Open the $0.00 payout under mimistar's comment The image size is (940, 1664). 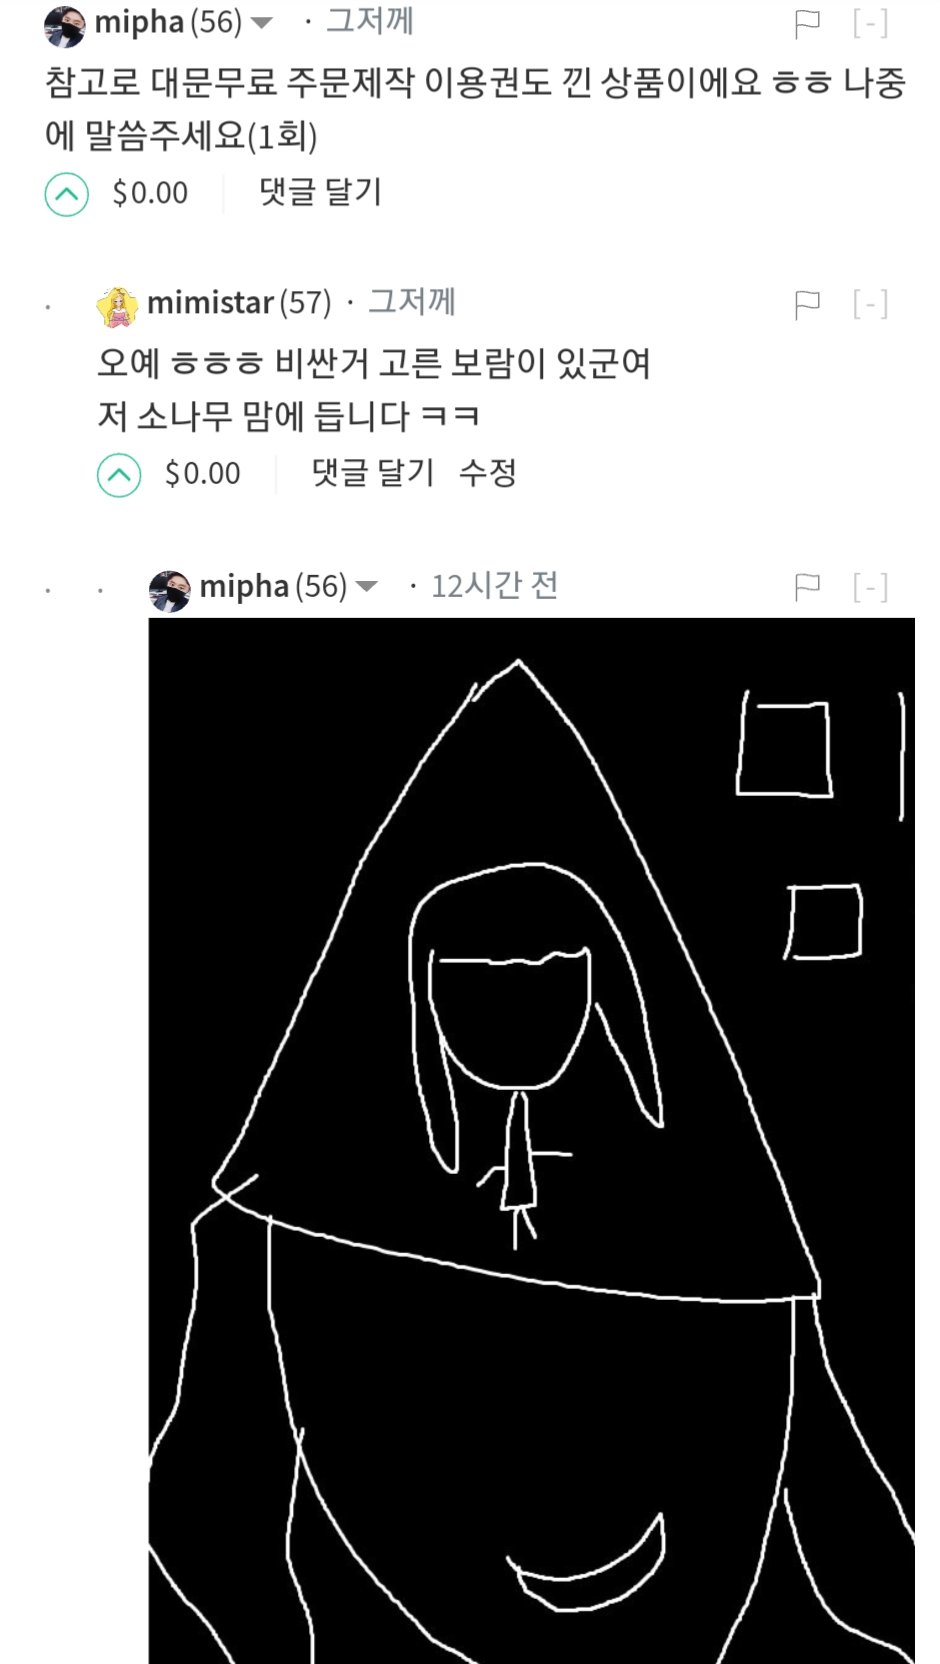point(203,474)
